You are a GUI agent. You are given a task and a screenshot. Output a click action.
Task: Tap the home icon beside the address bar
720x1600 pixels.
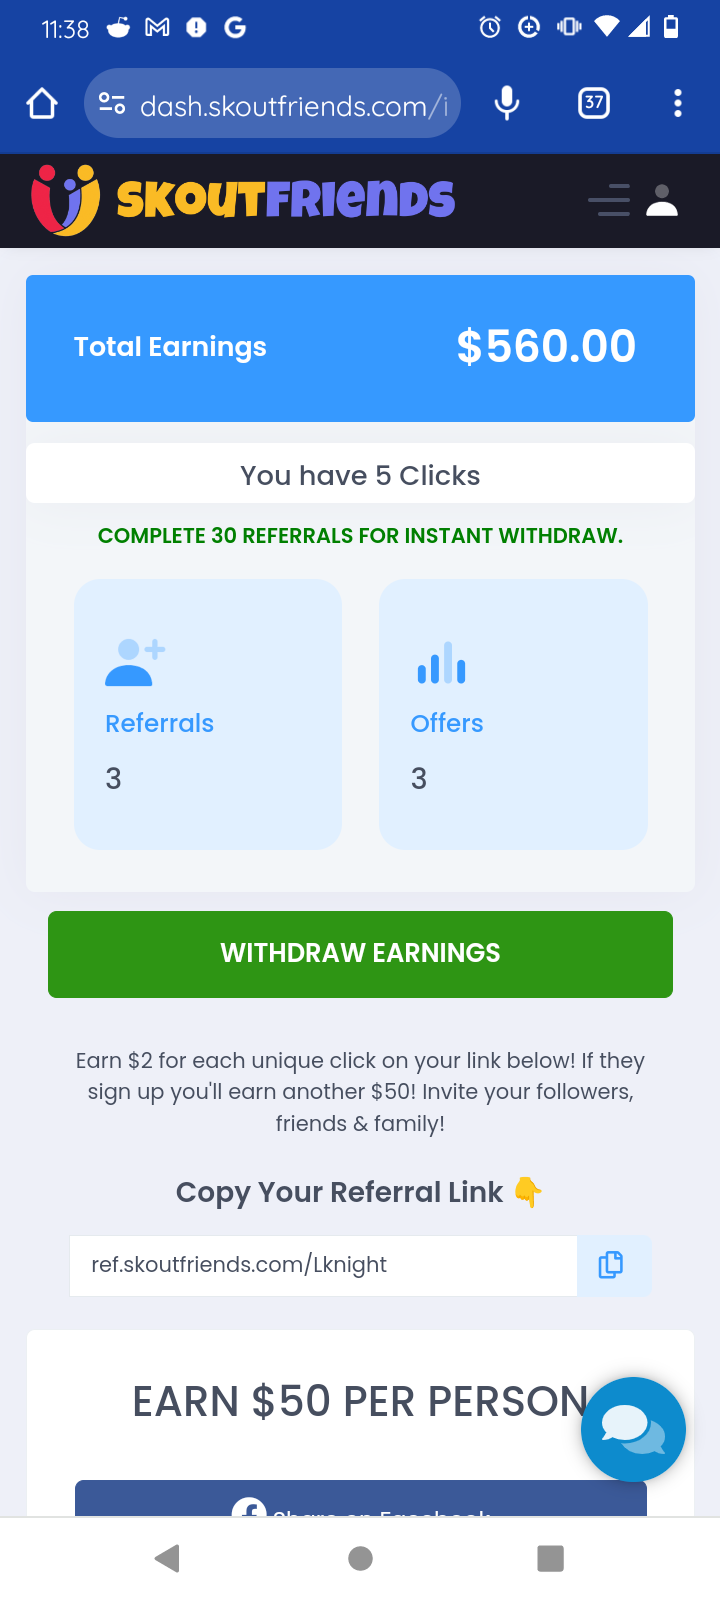click(41, 102)
